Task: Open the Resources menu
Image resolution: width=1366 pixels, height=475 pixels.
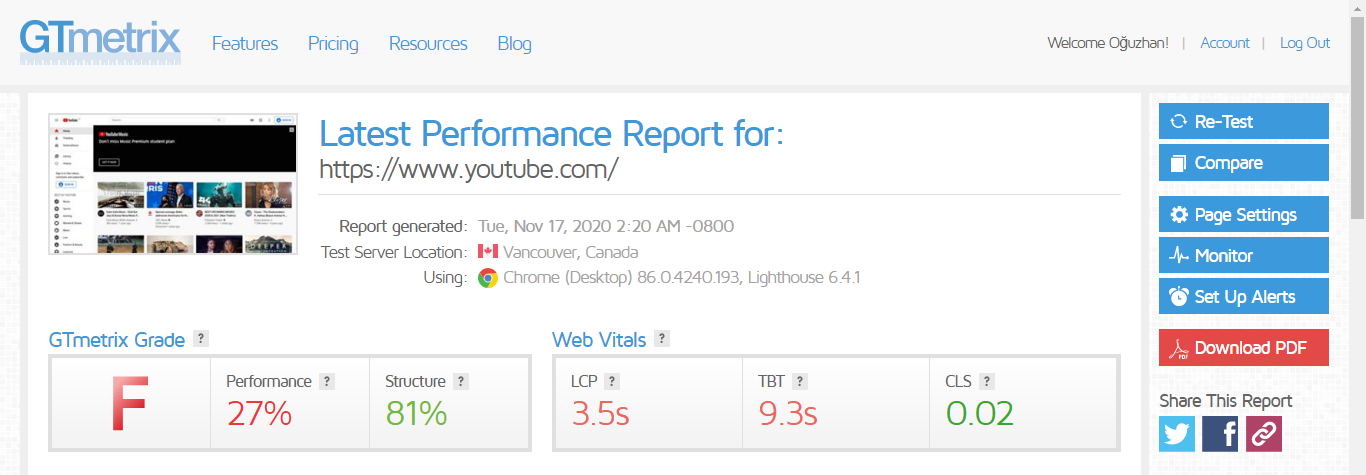Action: 428,43
